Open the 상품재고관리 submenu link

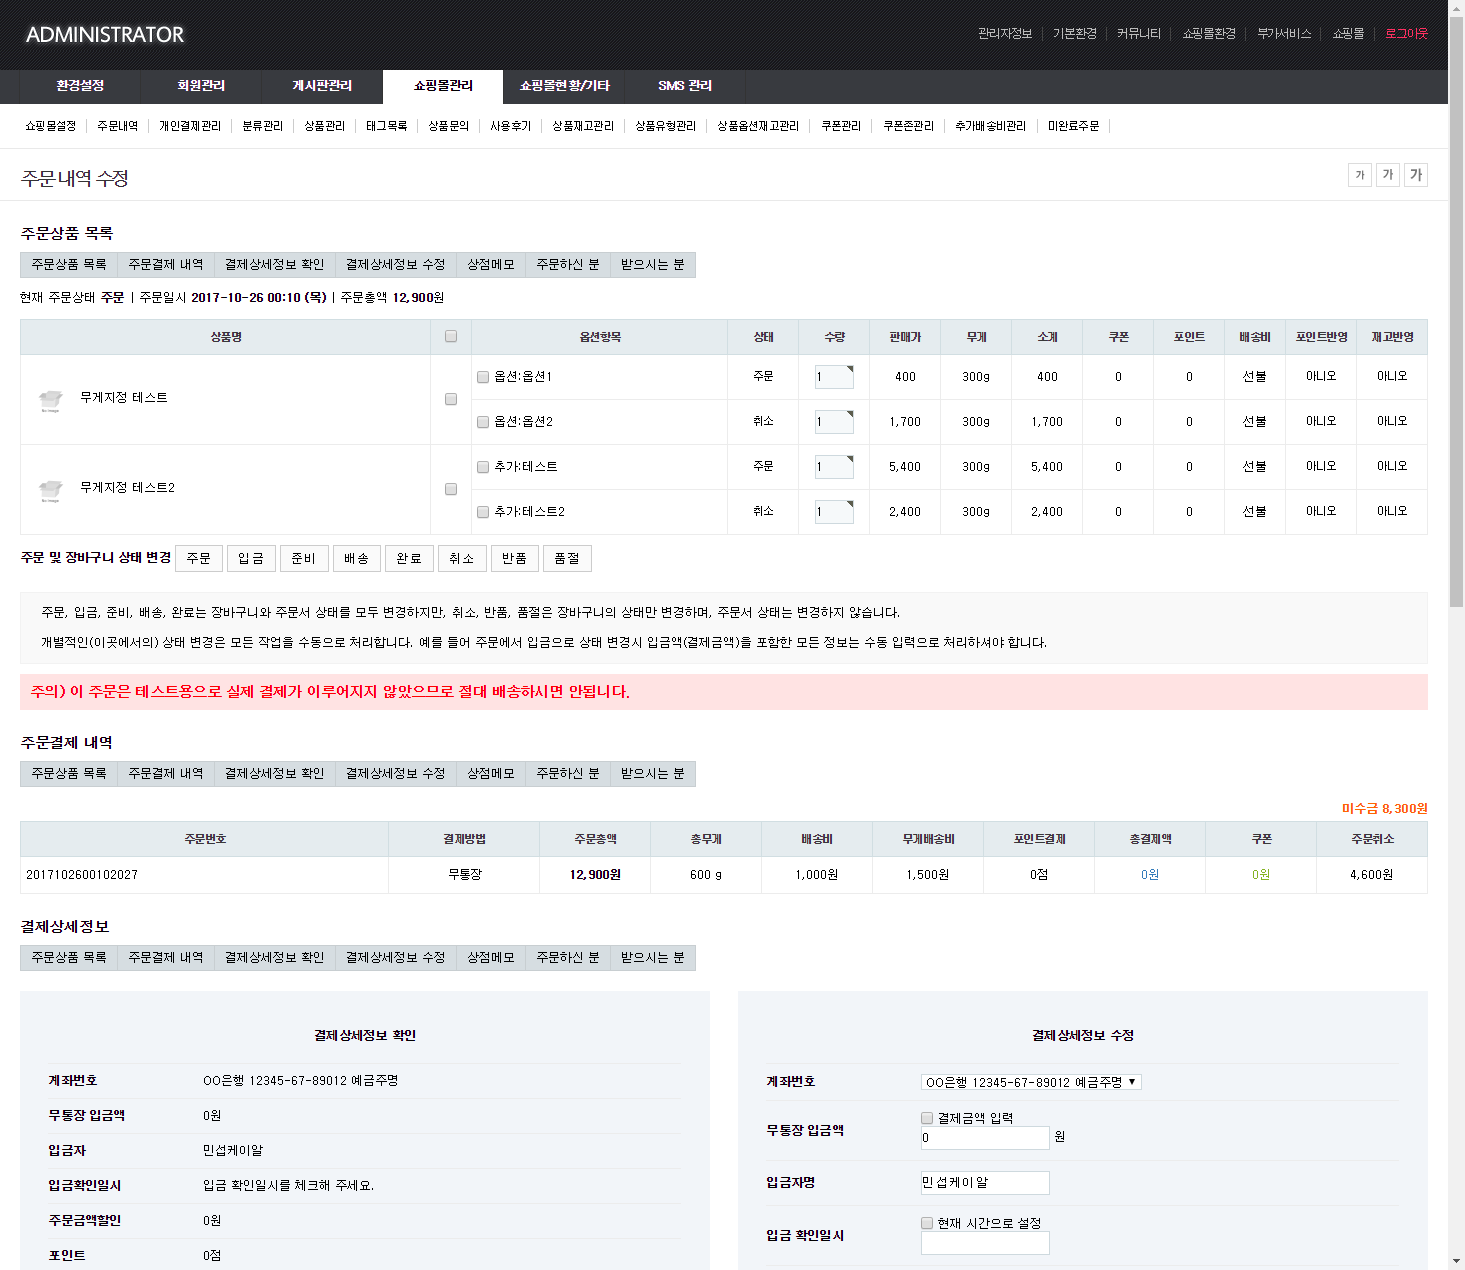583,126
